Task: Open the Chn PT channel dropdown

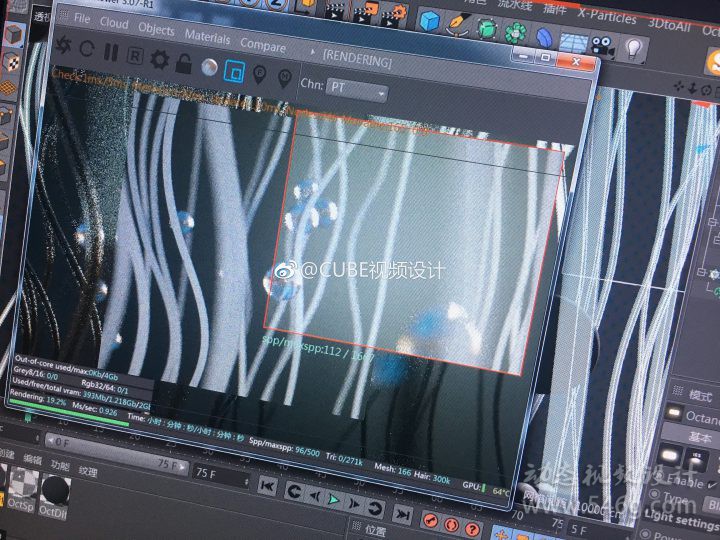Action: tap(357, 89)
